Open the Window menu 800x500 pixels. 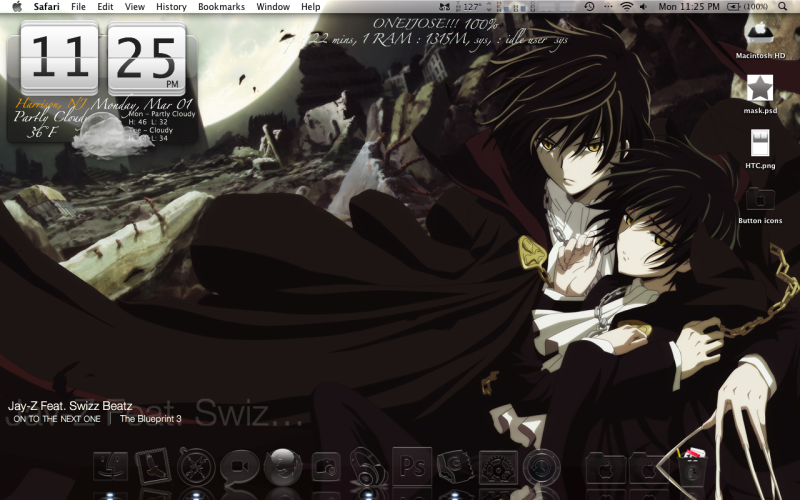273,7
